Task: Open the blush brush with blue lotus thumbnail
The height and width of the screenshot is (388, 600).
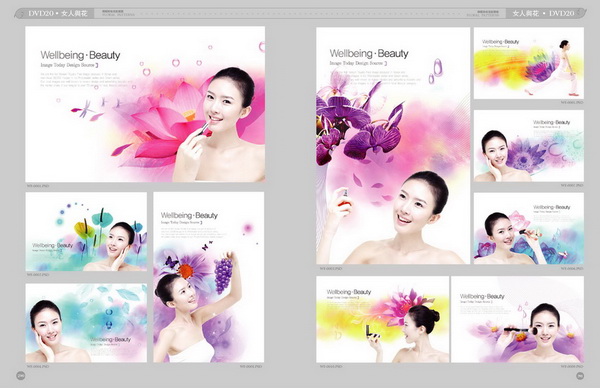Action: click(x=529, y=228)
